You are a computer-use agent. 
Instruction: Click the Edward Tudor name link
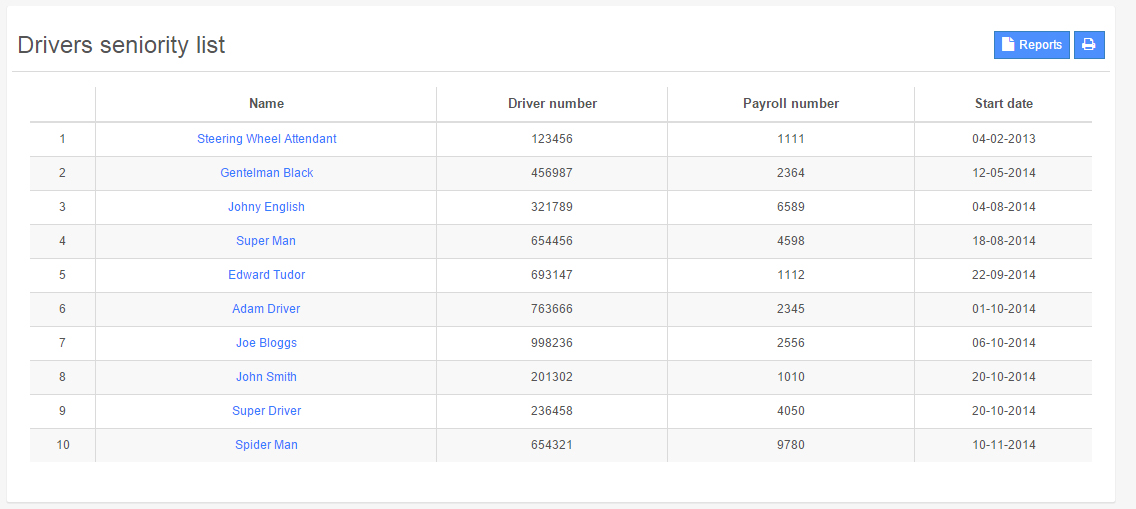tap(266, 275)
